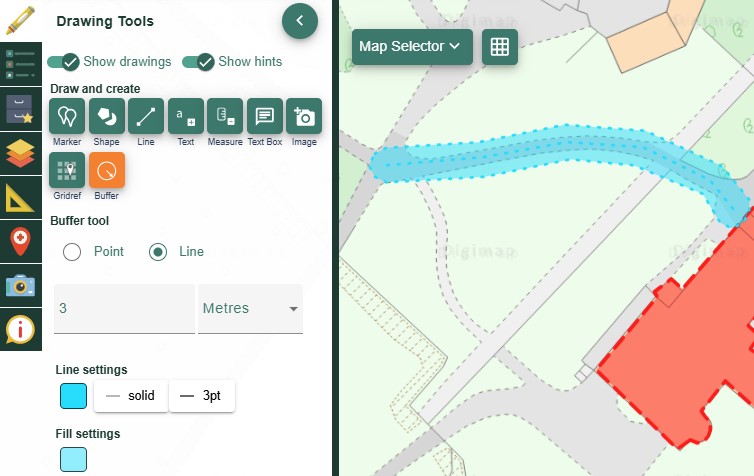Open the Measure tool

[225, 117]
